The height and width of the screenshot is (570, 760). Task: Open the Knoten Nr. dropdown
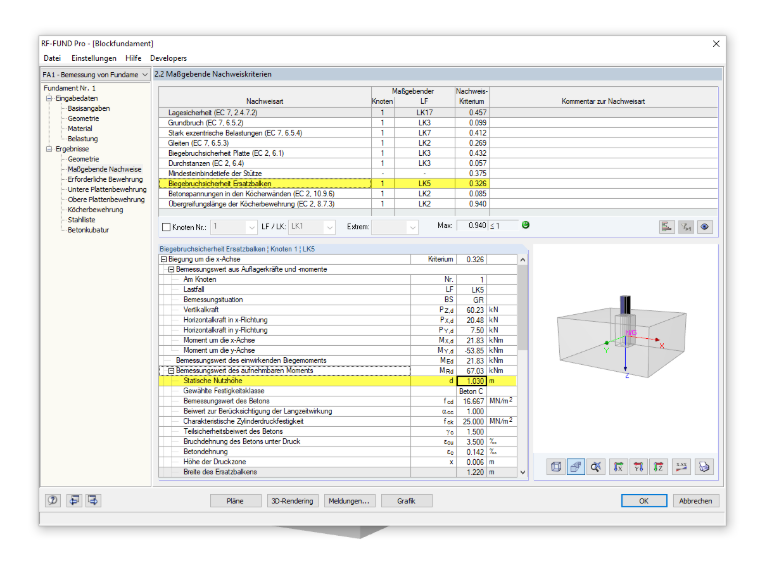coord(251,227)
